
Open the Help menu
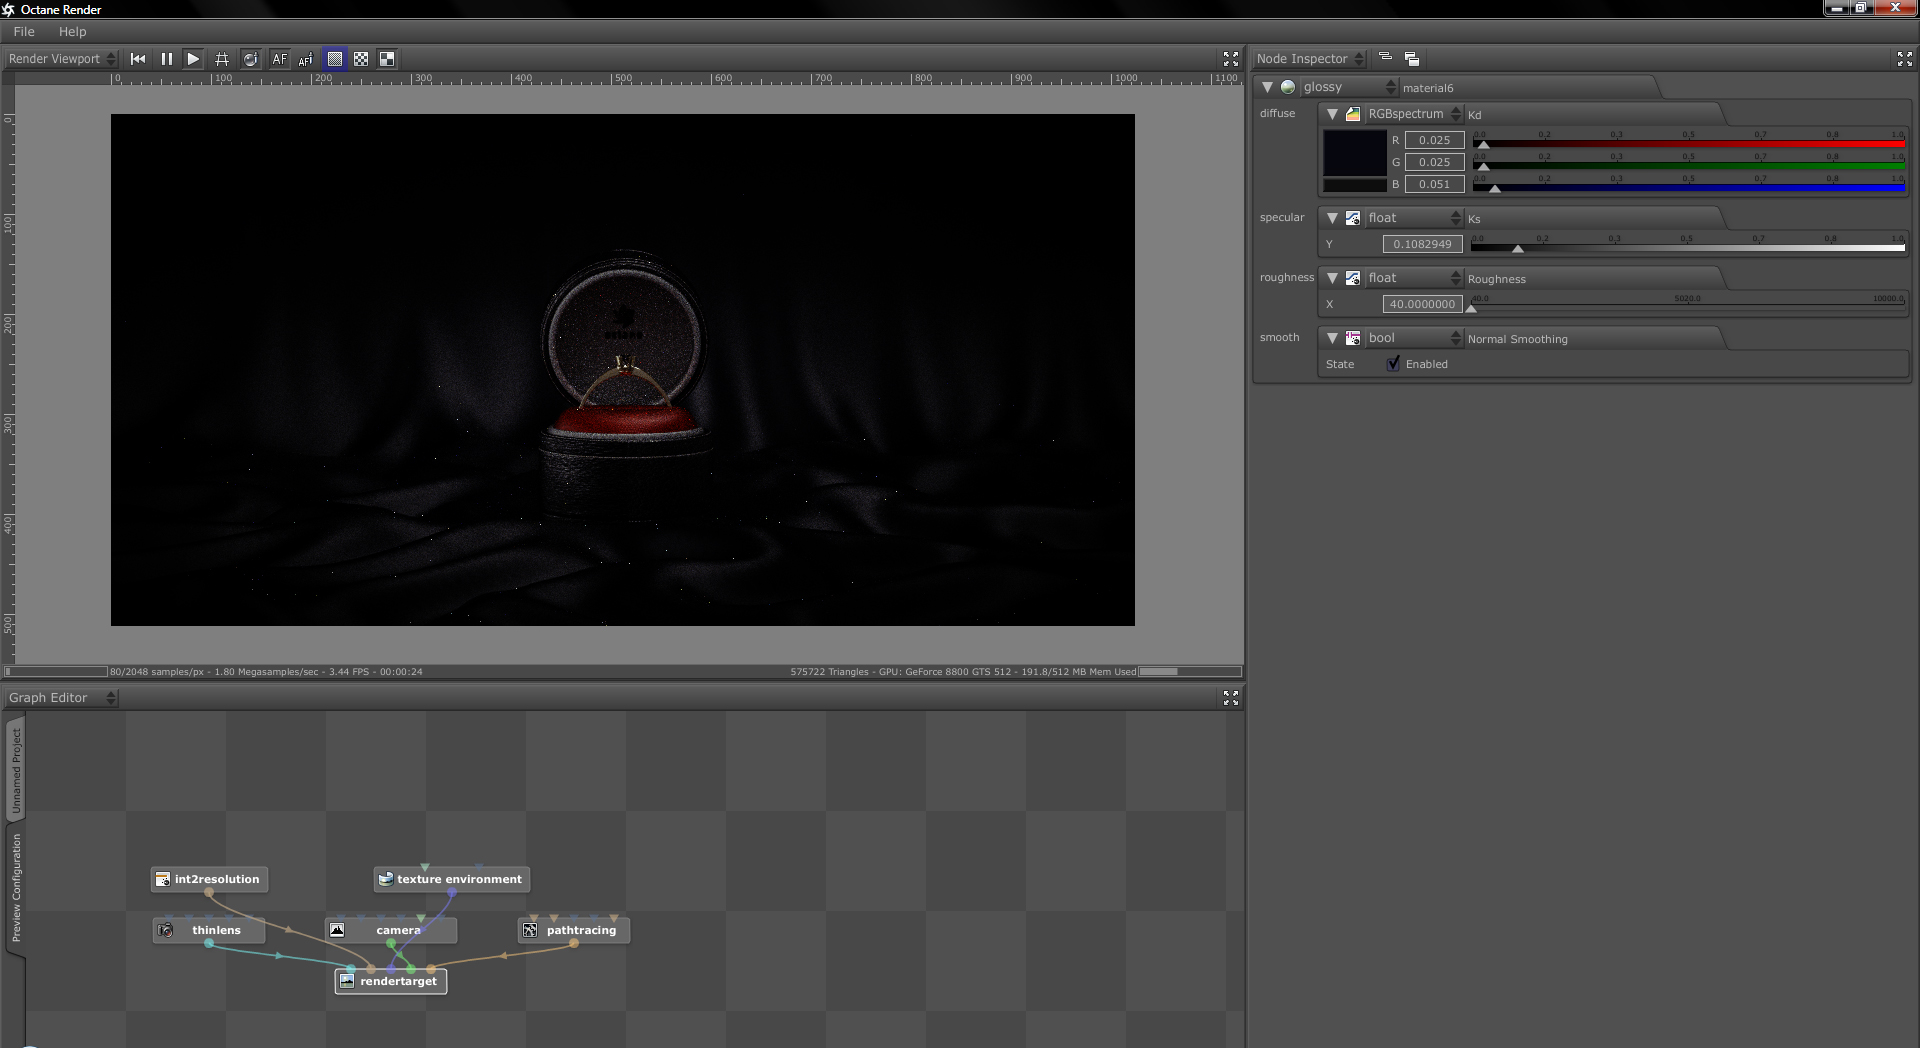(72, 32)
